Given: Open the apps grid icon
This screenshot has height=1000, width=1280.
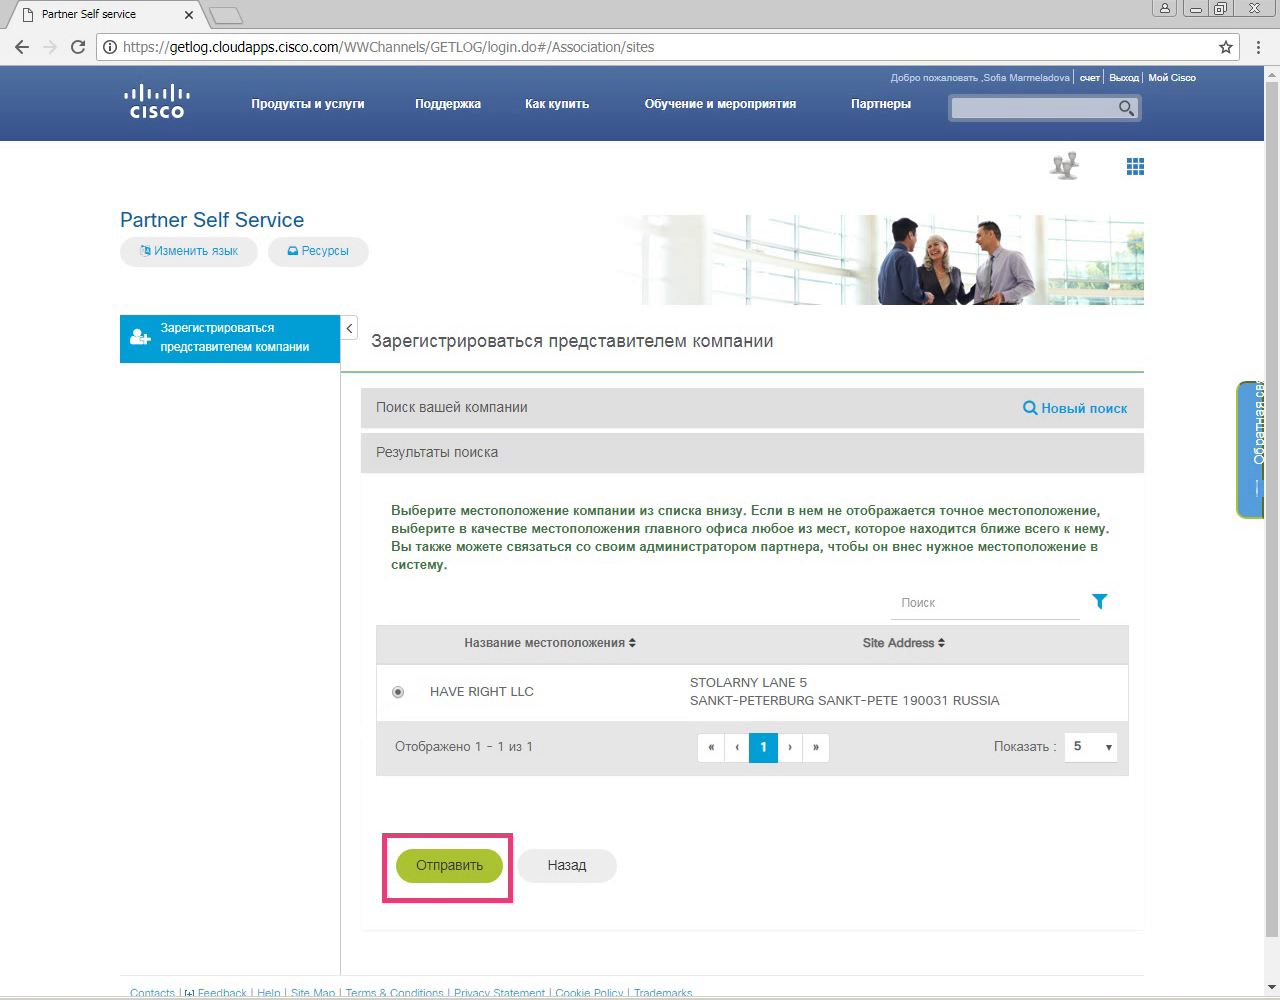Looking at the screenshot, I should tap(1135, 167).
